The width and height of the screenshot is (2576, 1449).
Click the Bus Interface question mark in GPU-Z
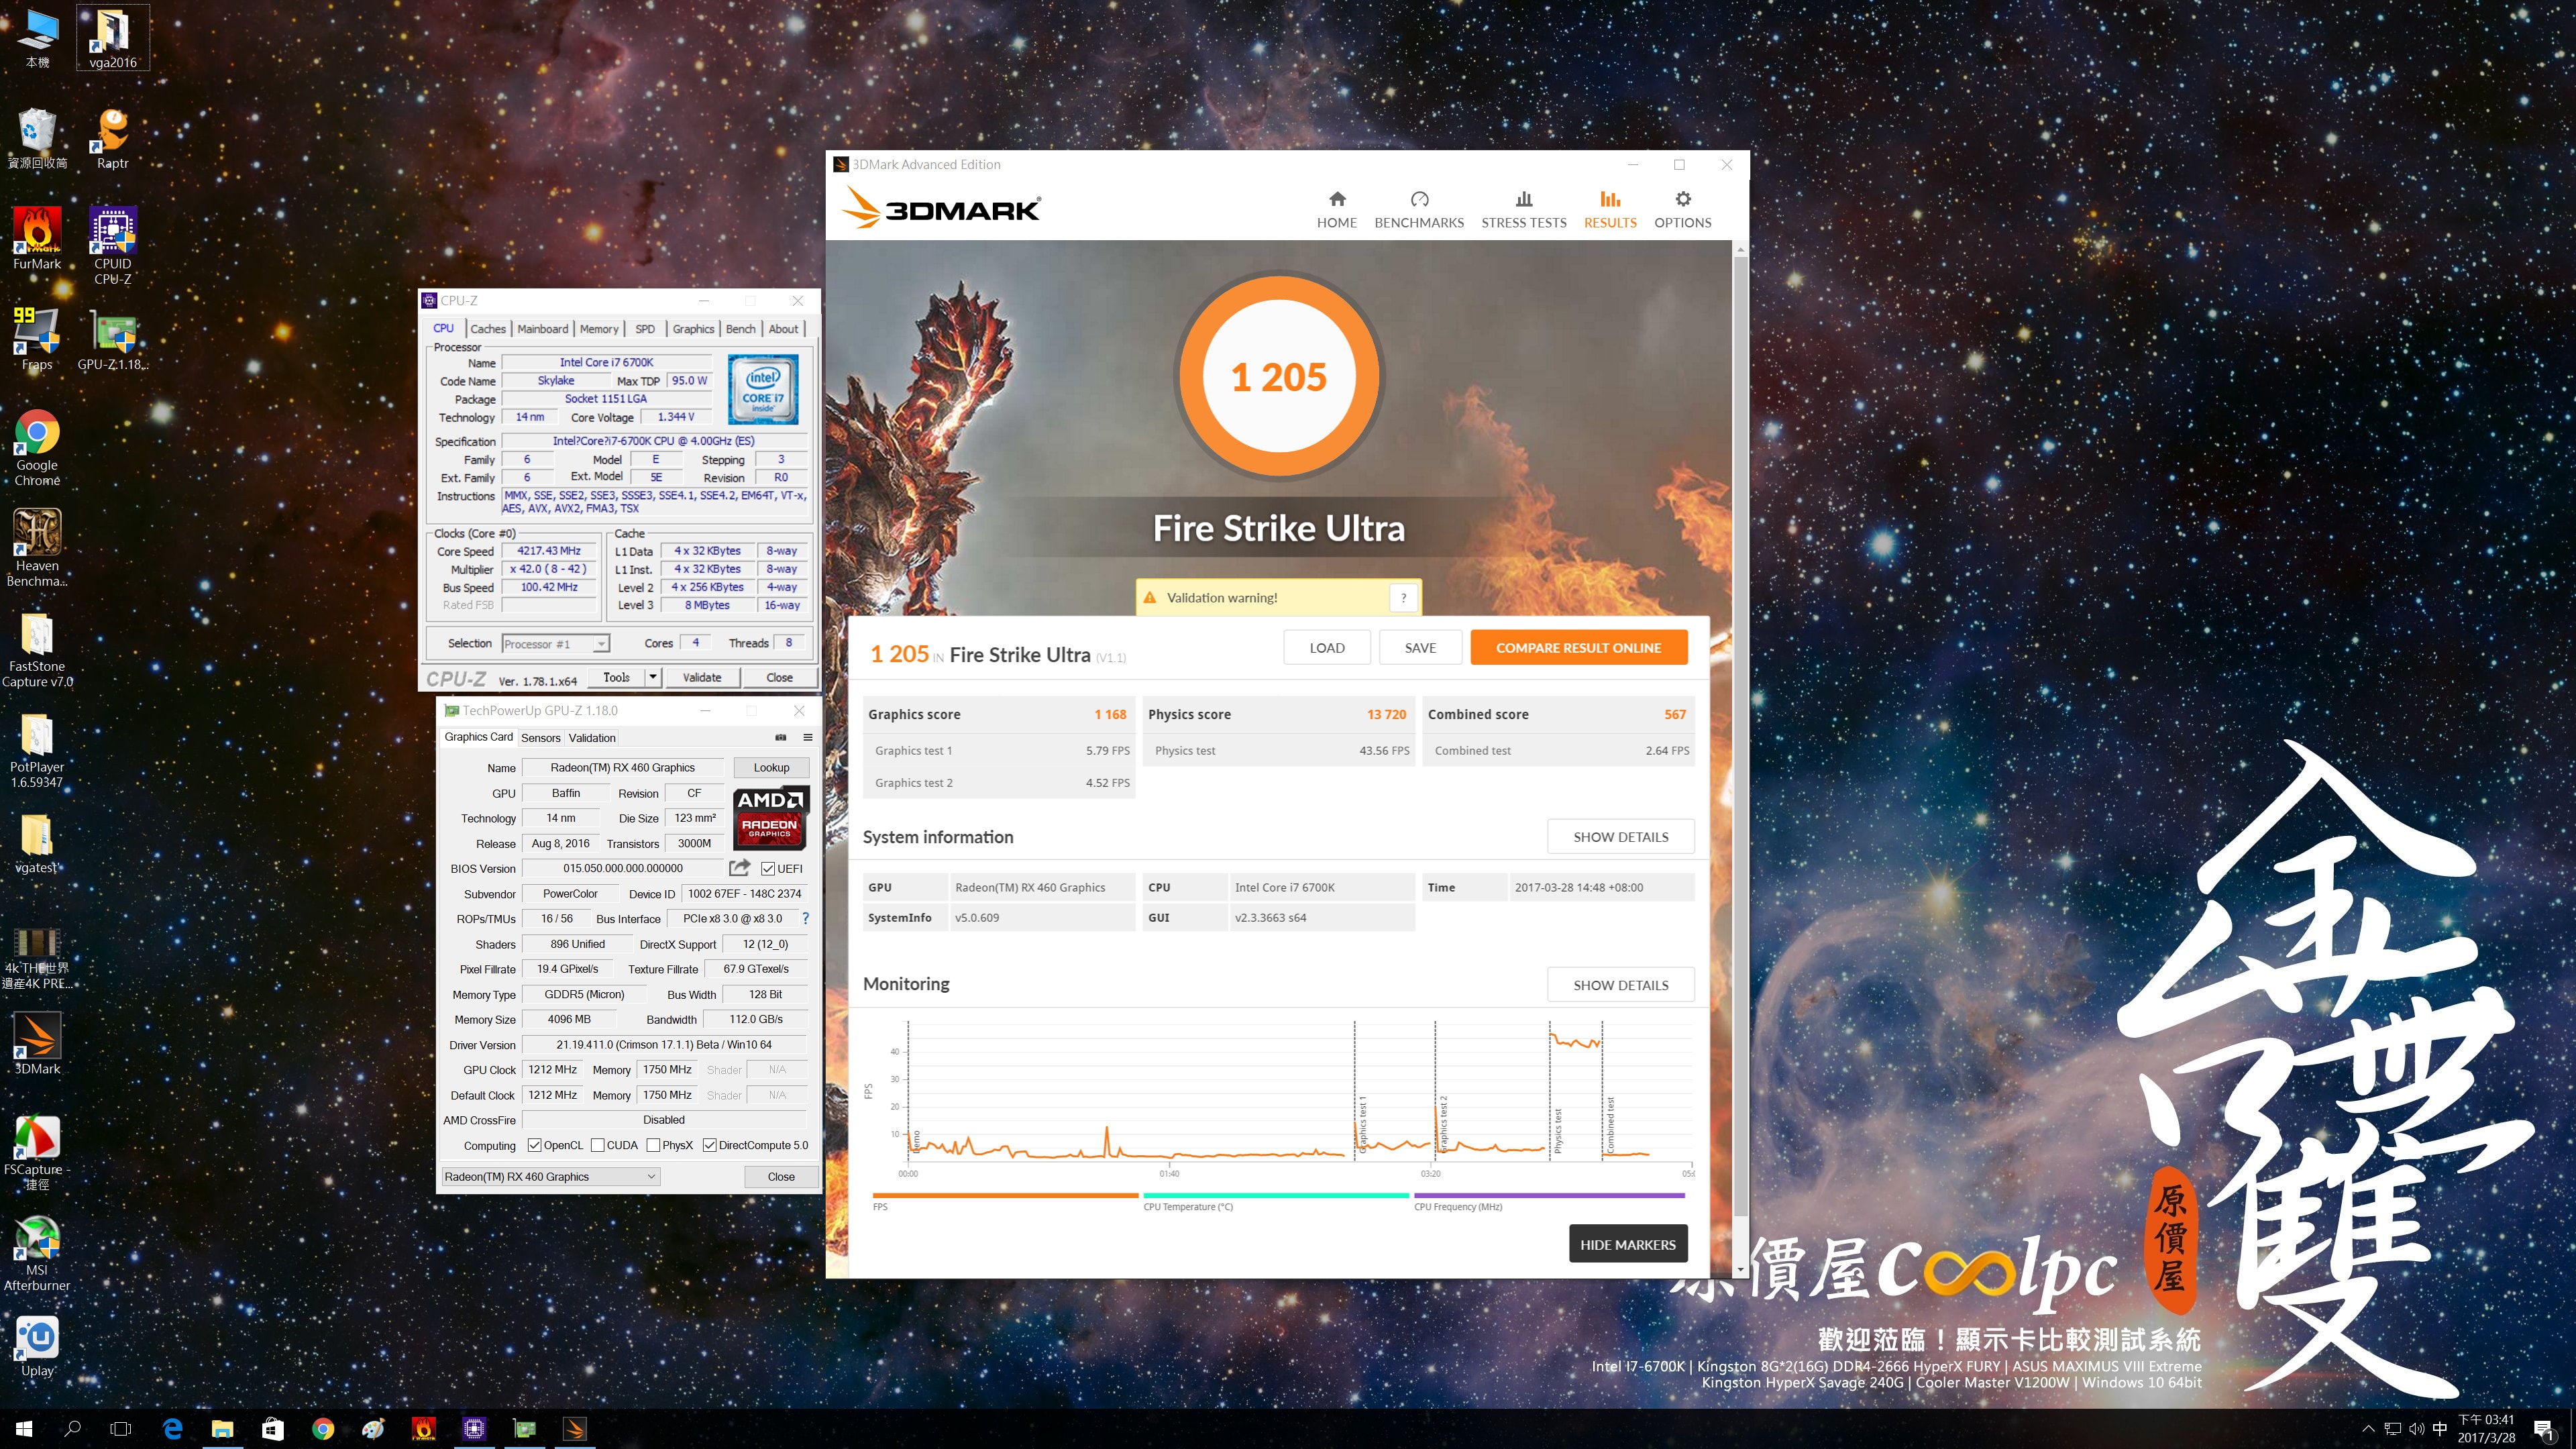coord(805,918)
